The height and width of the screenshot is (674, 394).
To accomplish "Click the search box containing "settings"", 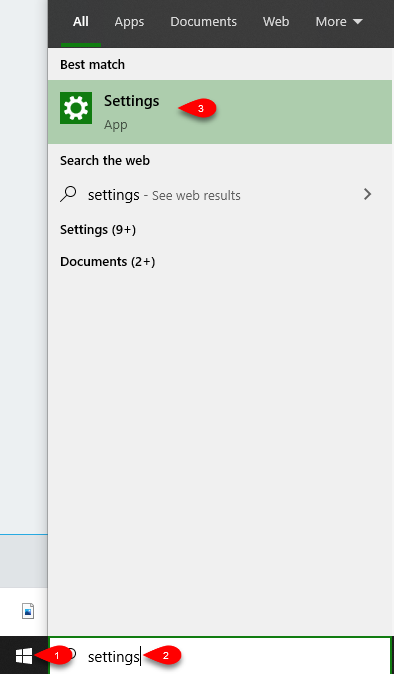I will tap(220, 656).
